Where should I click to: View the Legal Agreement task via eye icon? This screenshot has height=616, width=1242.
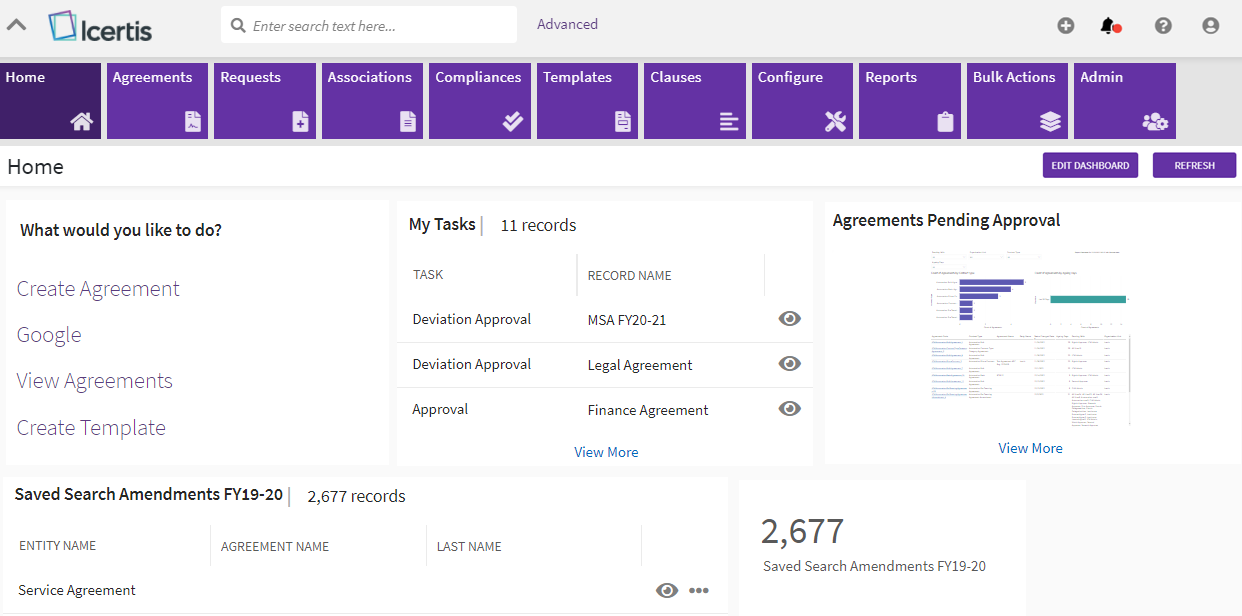tap(790, 364)
